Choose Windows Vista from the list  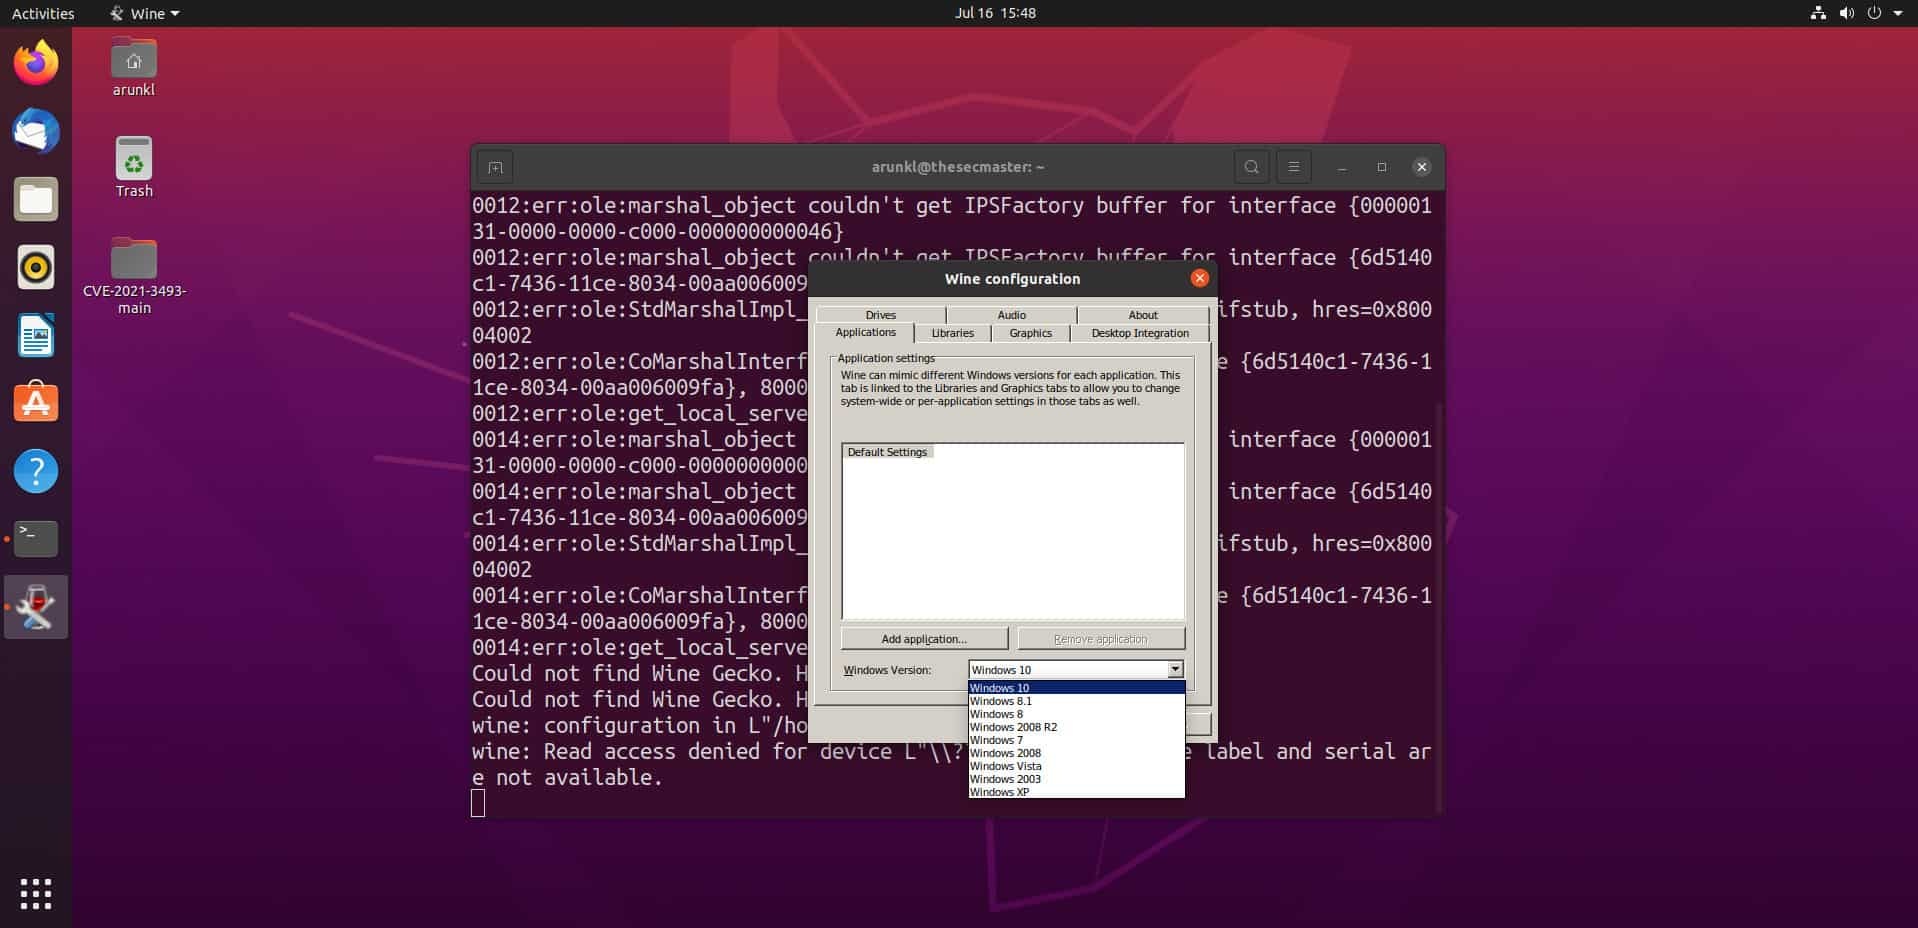1076,766
